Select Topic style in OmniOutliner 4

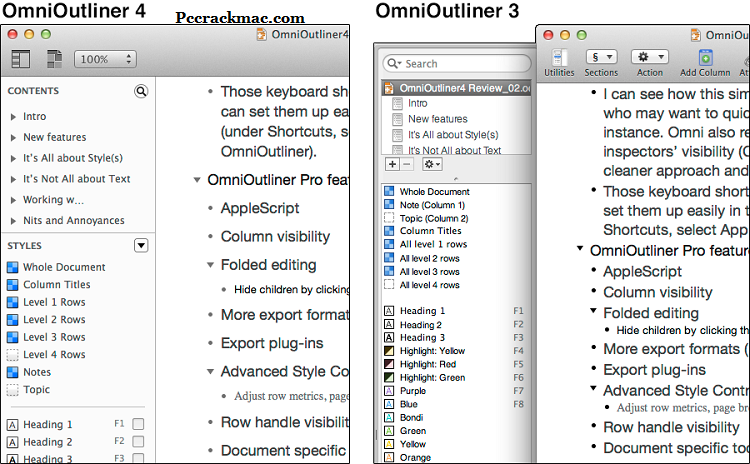[36, 390]
